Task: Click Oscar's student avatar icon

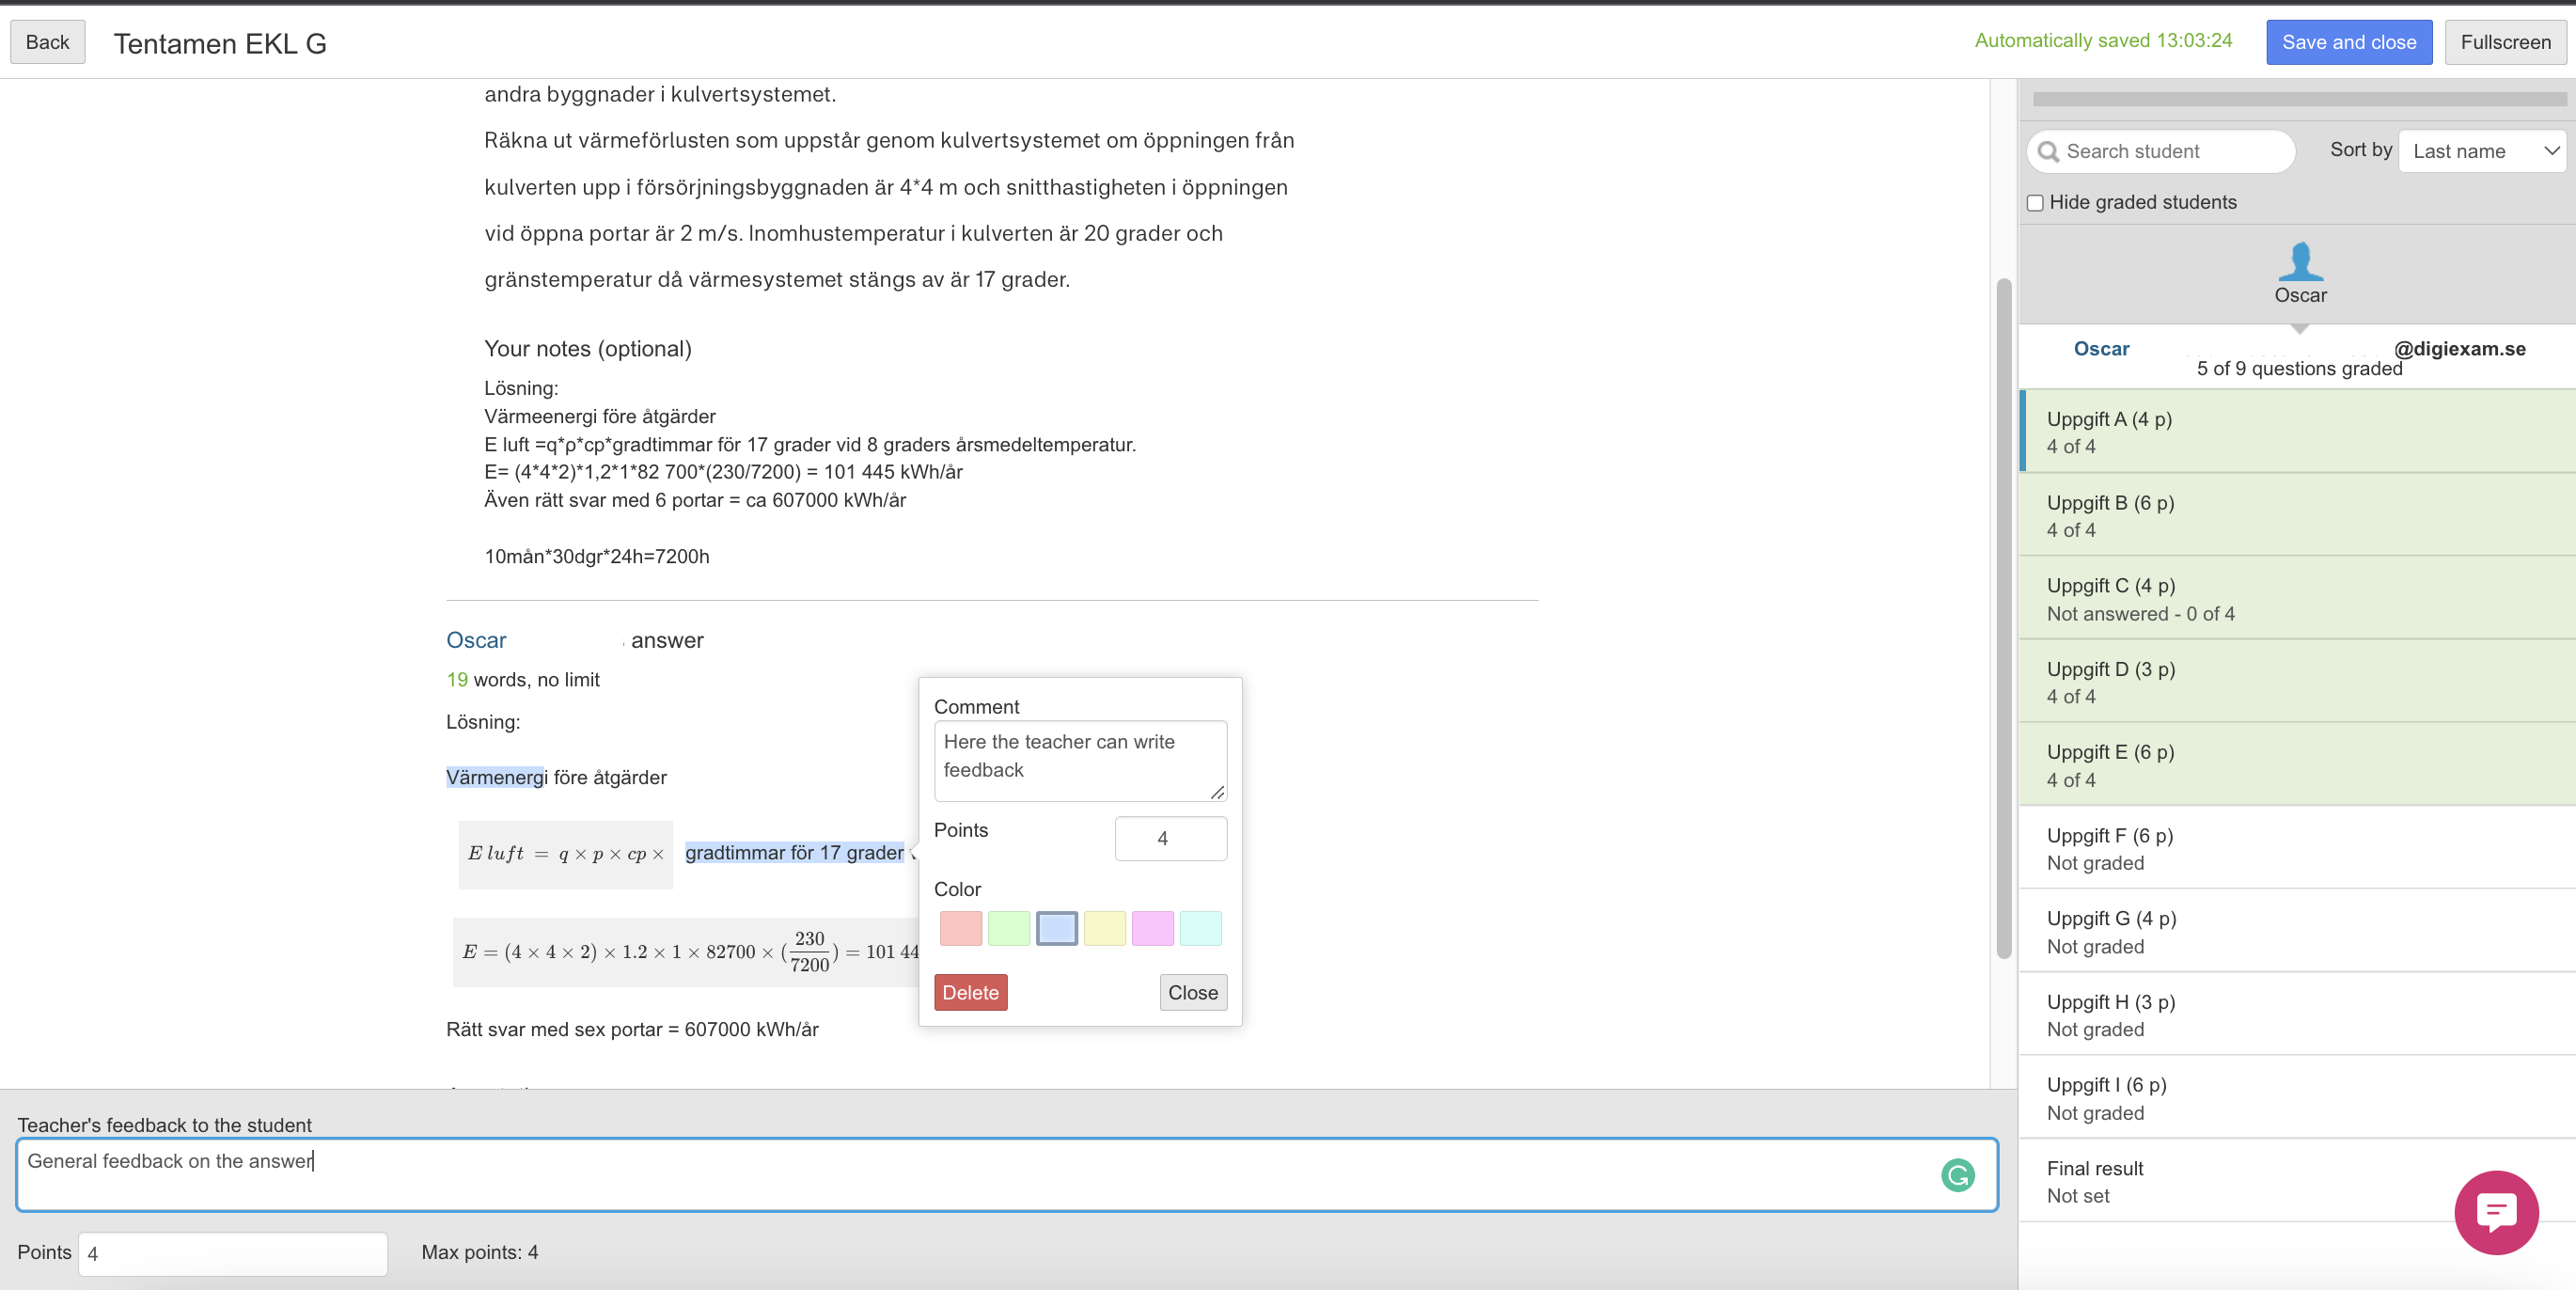Action: pyautogui.click(x=2299, y=261)
